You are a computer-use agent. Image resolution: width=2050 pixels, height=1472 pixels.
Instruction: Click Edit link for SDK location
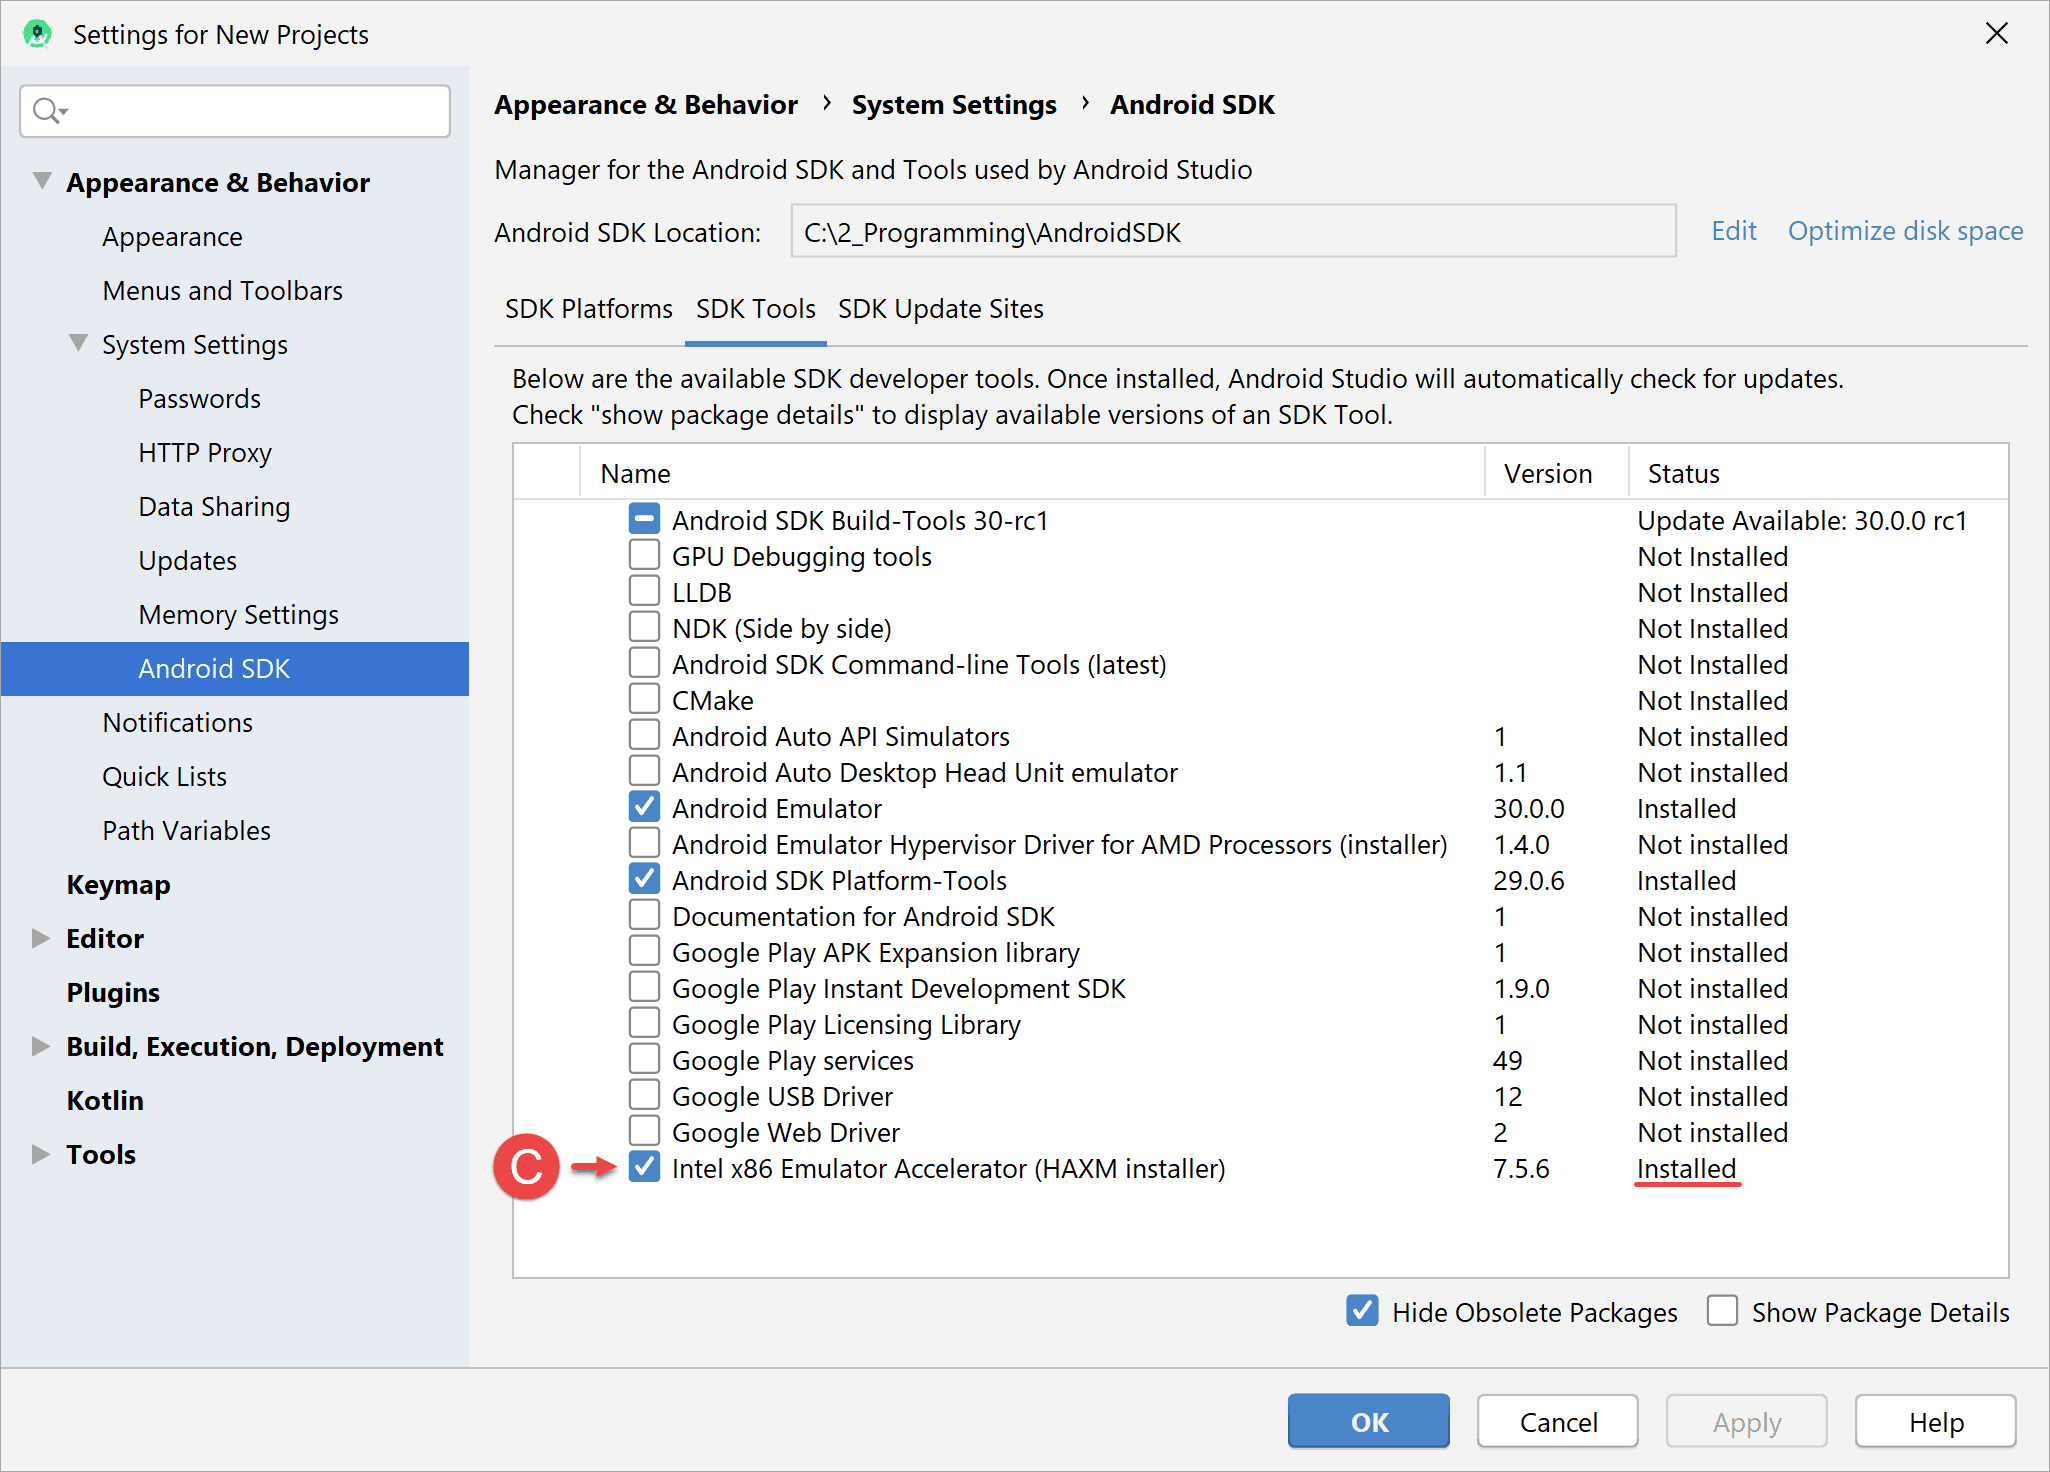click(x=1734, y=231)
